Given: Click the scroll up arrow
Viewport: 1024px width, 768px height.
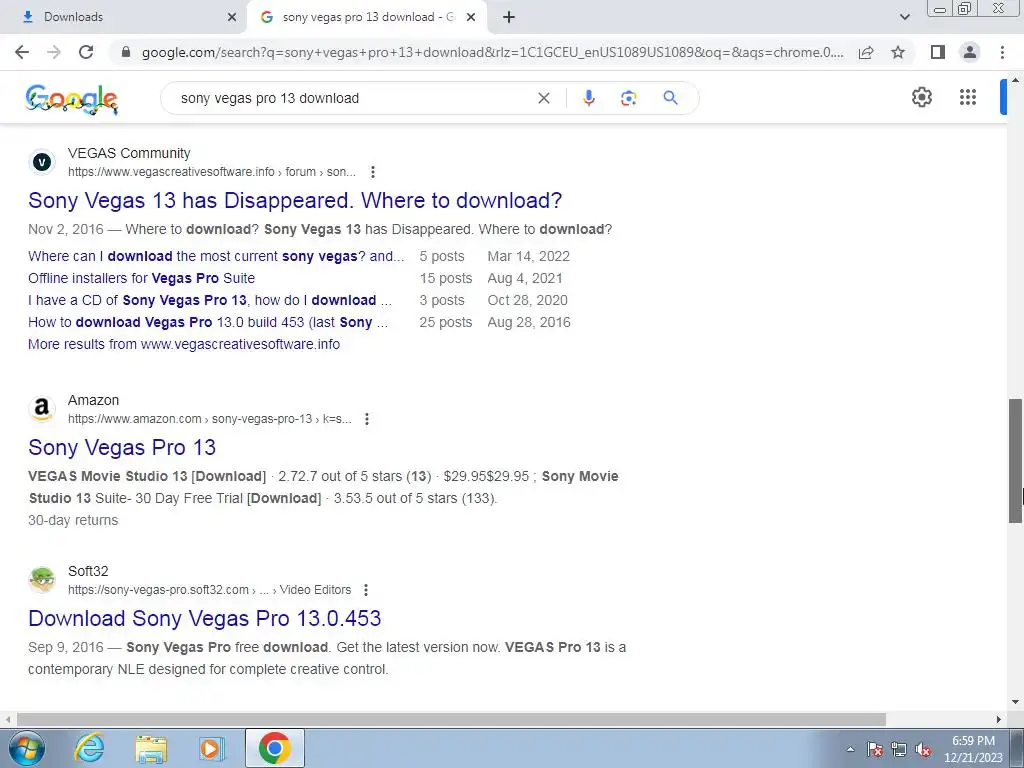Looking at the screenshot, I should click(x=1016, y=79).
